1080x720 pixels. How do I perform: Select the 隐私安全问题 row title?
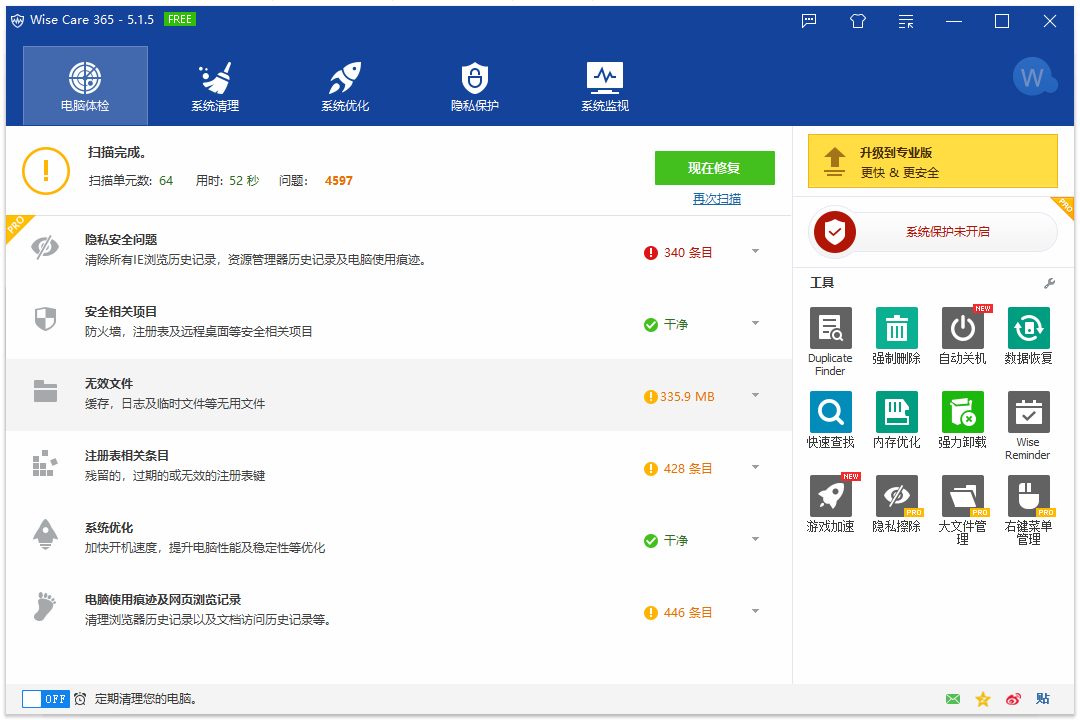click(x=121, y=240)
